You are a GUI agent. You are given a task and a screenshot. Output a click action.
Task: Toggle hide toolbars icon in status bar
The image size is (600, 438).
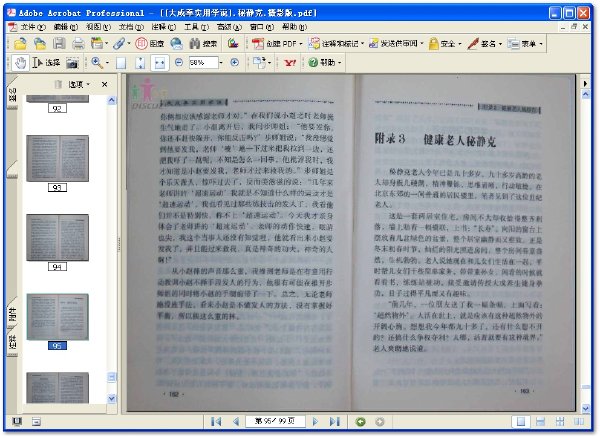[x=36, y=422]
